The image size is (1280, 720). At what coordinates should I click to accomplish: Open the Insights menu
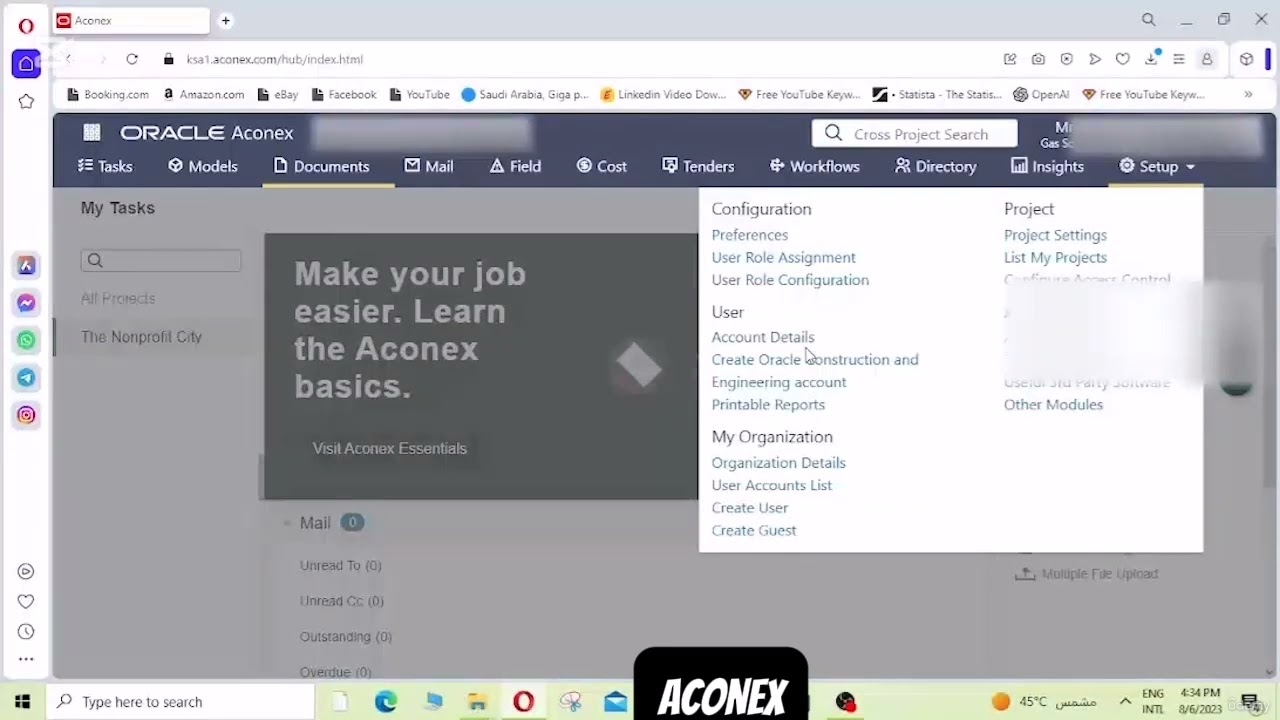(x=1047, y=166)
